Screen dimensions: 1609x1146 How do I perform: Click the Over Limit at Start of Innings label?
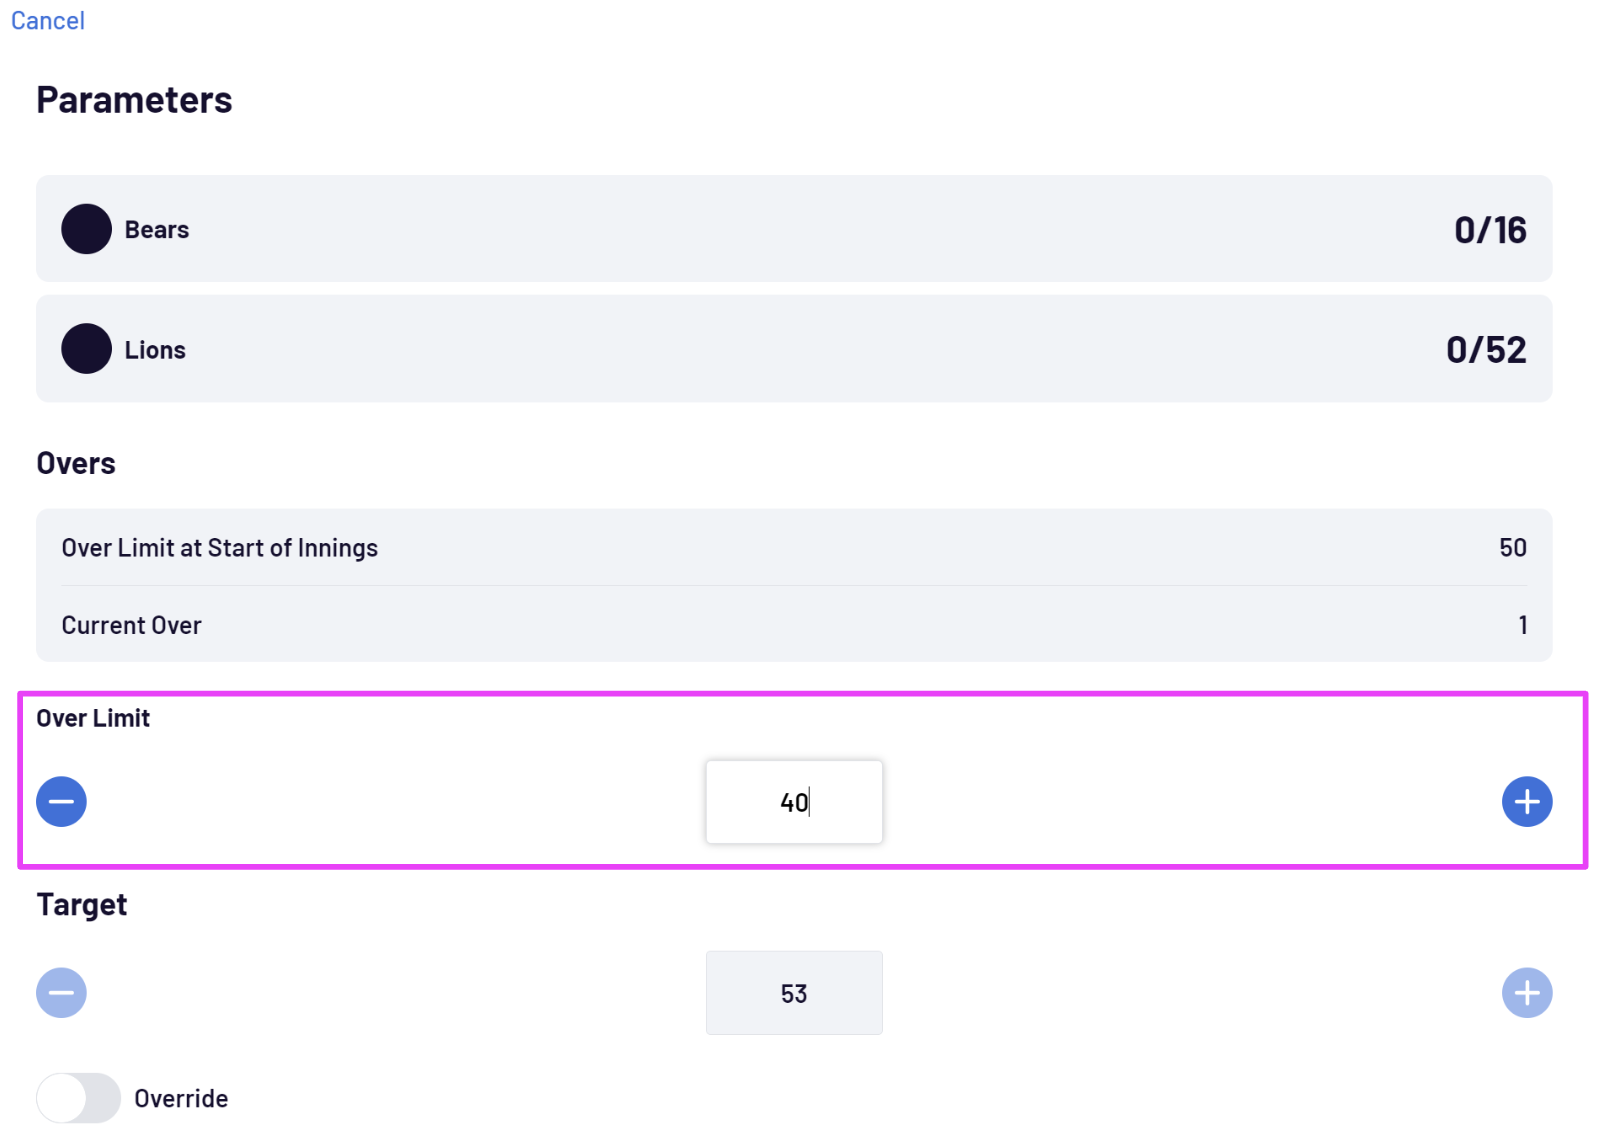coord(220,548)
